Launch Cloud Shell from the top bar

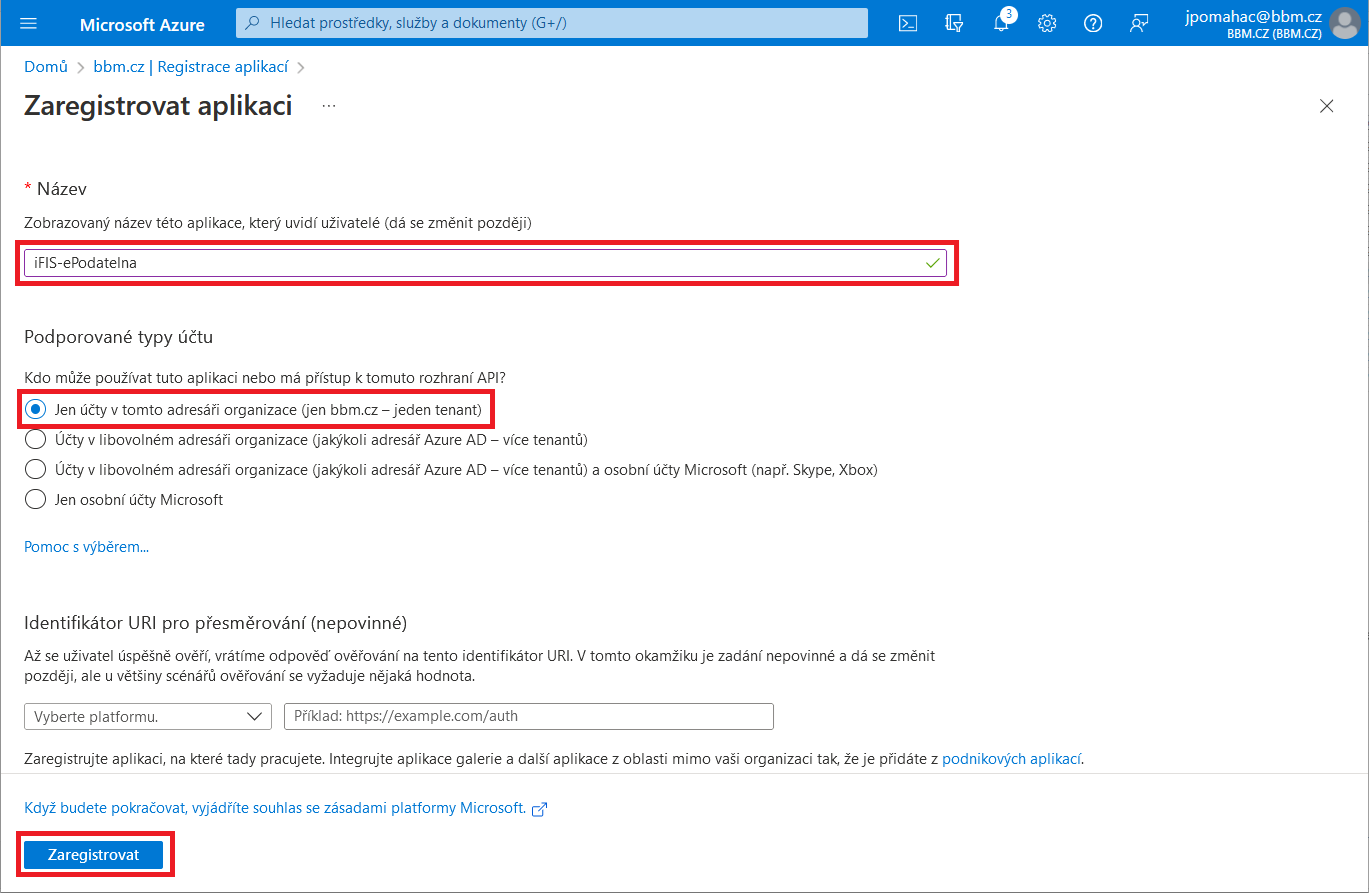click(908, 24)
